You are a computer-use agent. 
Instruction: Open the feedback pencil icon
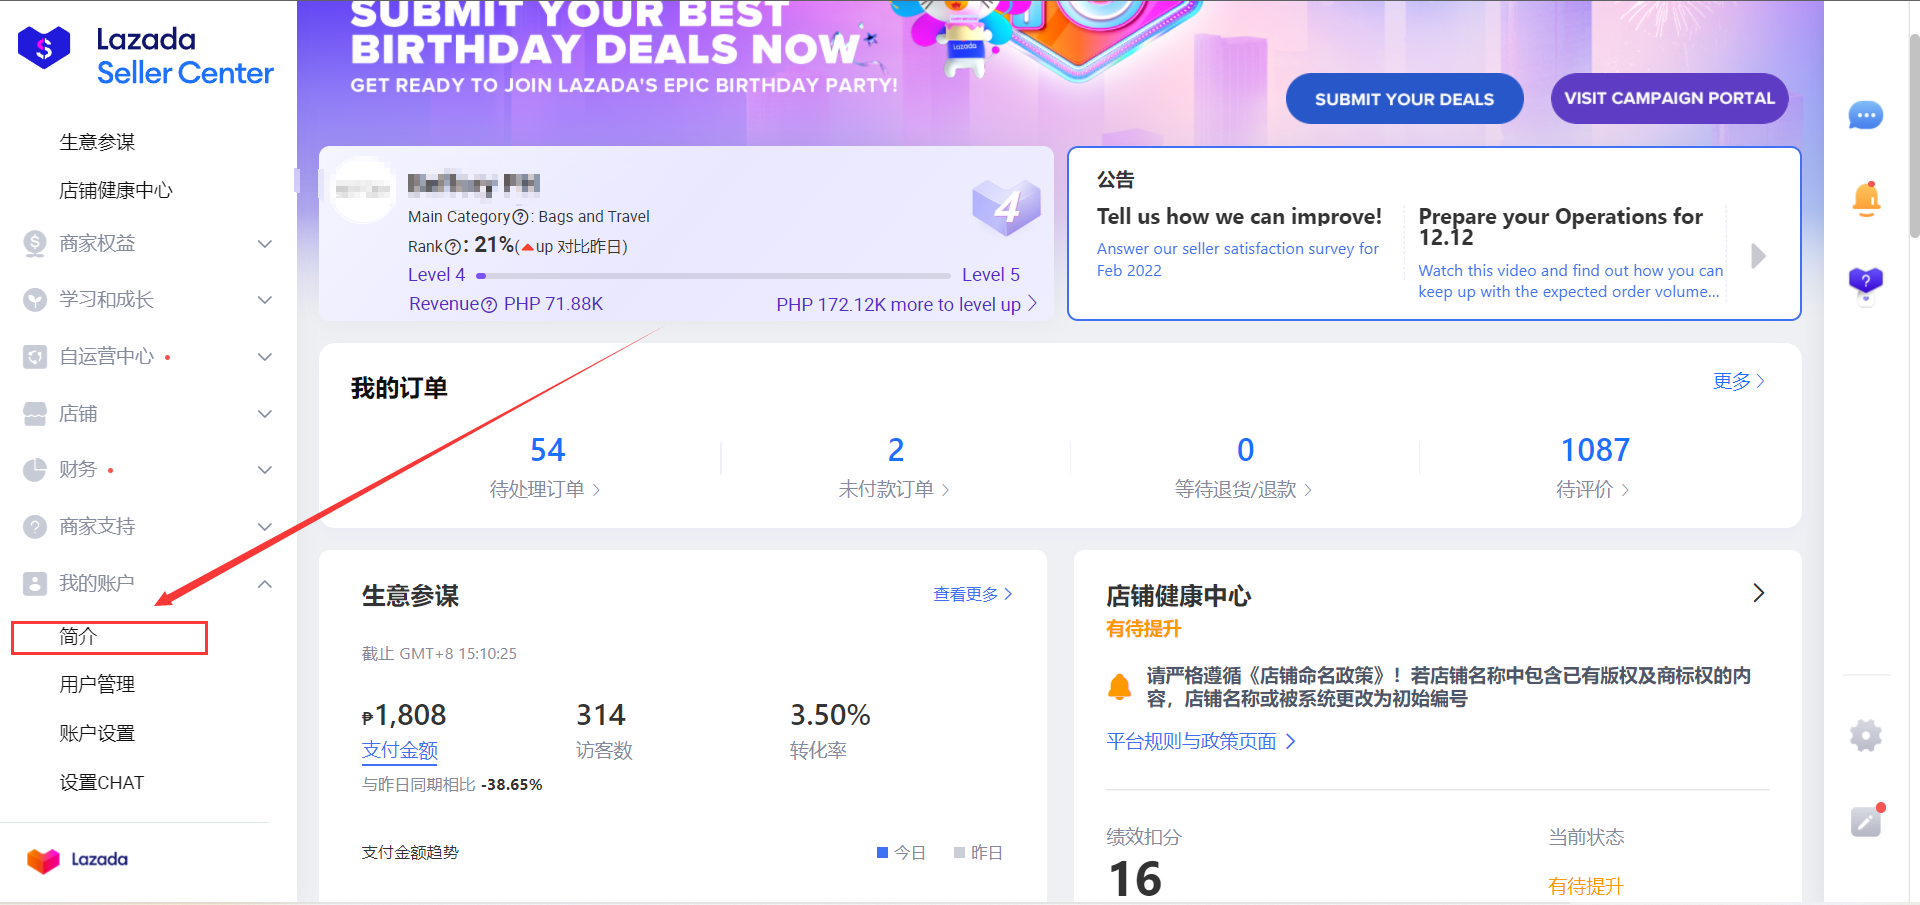pyautogui.click(x=1866, y=821)
